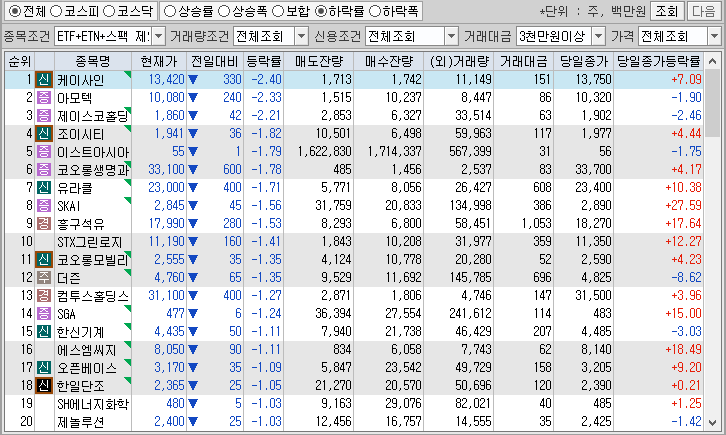Click the 증 badge icon beside 아모텍
This screenshot has width=726, height=435.
[44, 98]
